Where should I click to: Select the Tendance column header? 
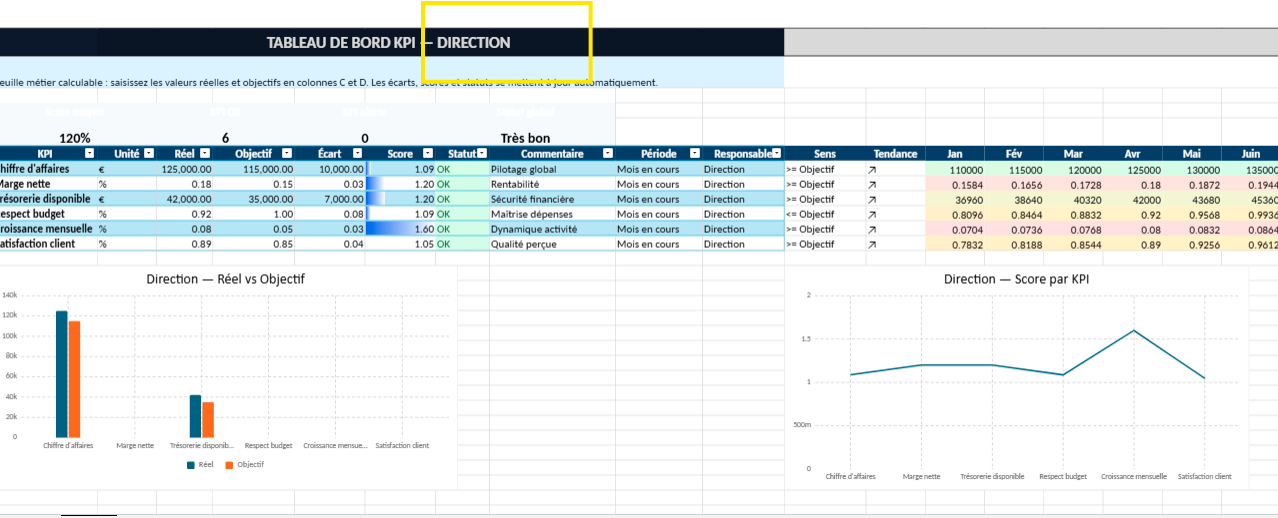coord(895,154)
